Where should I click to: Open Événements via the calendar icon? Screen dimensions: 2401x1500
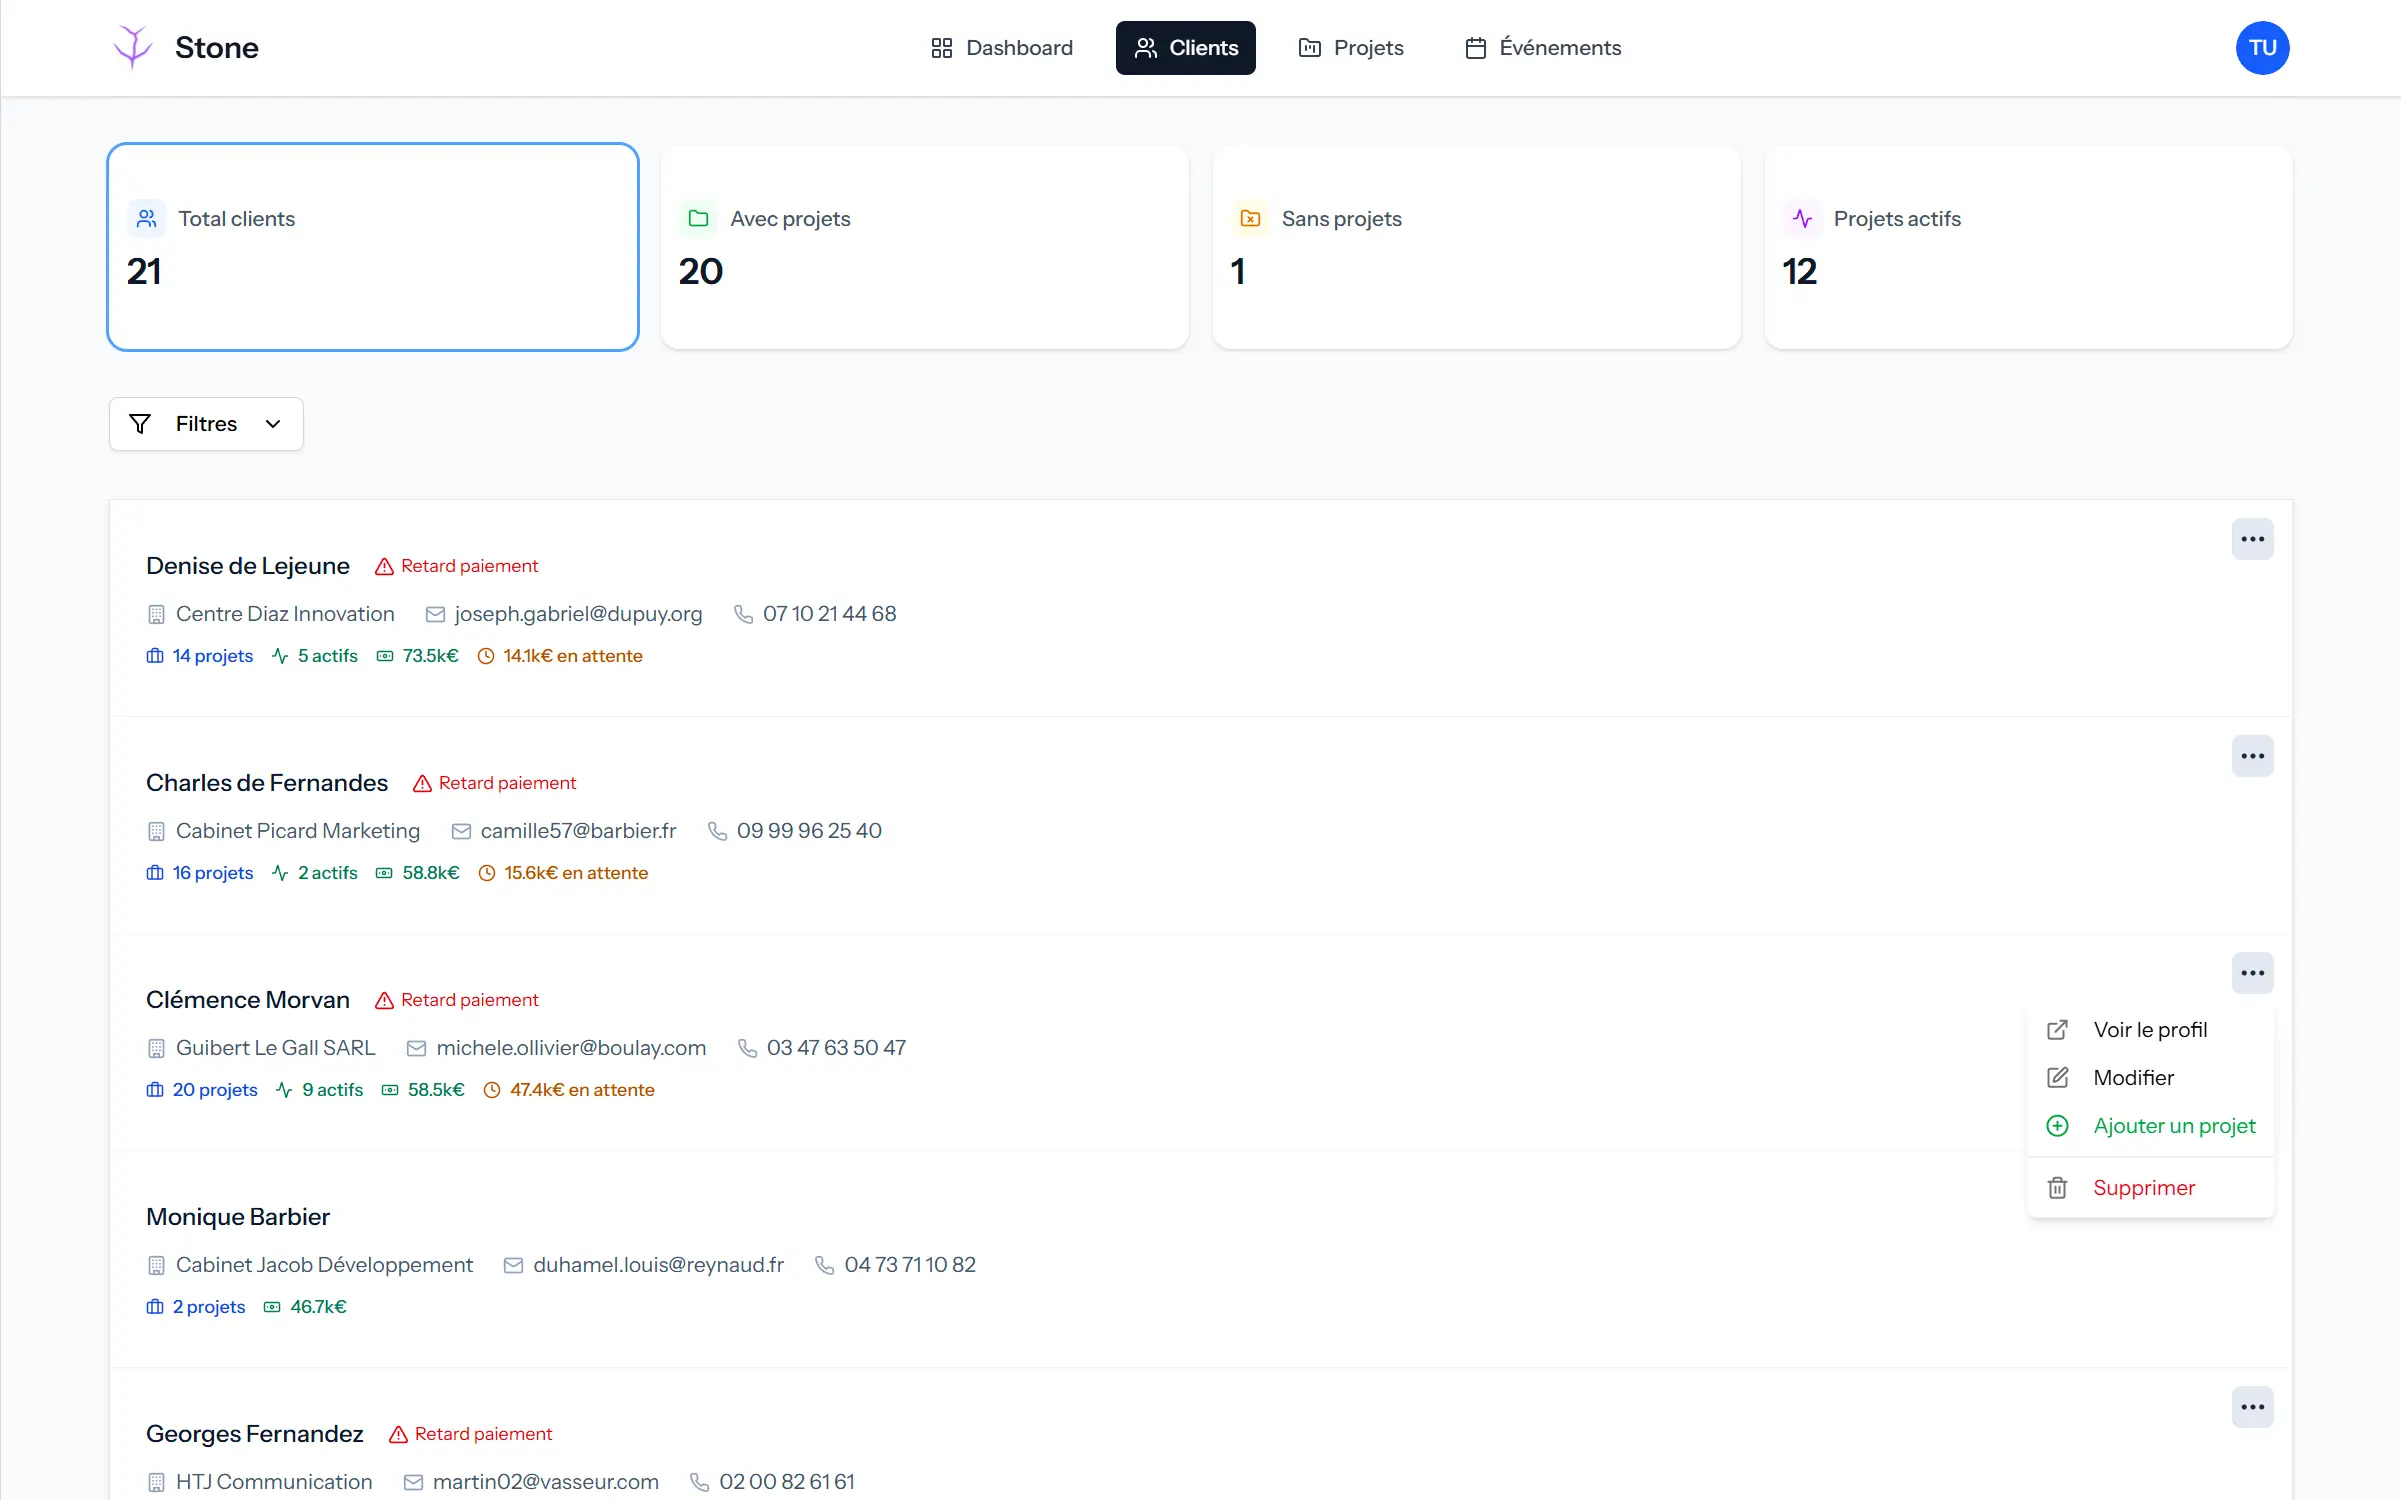click(x=1475, y=47)
